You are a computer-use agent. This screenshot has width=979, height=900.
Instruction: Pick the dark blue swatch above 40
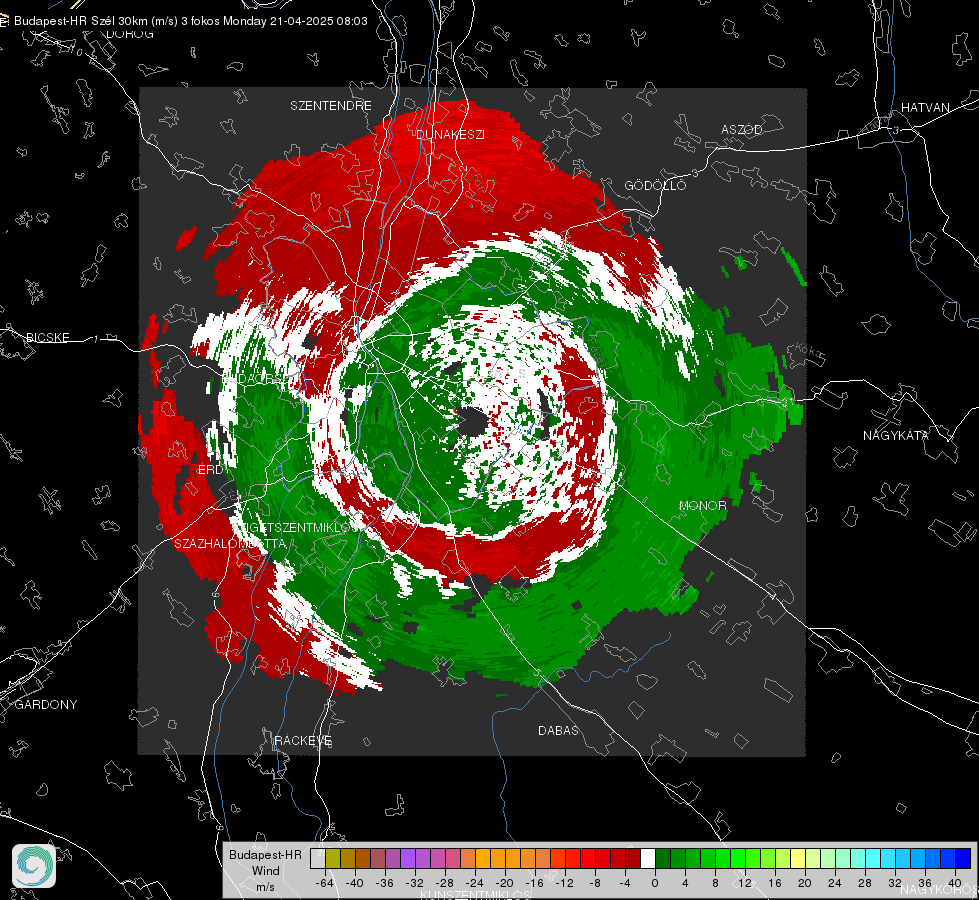963,859
